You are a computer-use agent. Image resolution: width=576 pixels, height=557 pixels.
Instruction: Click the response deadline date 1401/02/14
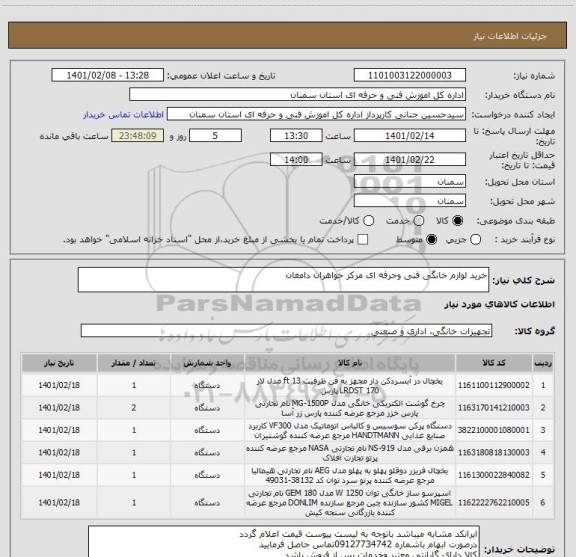(410, 136)
